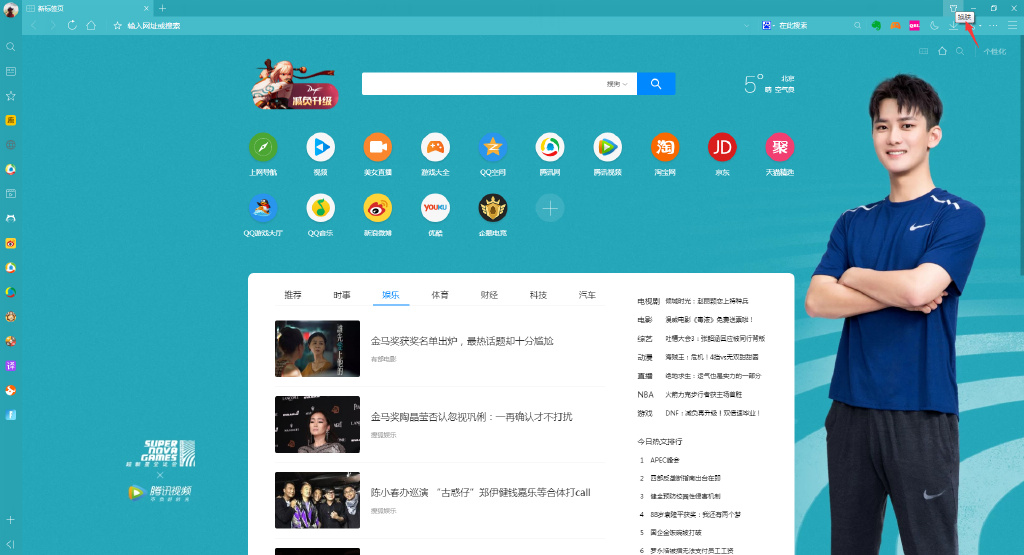
Task: Open sidebar search magnifier icon
Action: point(10,47)
